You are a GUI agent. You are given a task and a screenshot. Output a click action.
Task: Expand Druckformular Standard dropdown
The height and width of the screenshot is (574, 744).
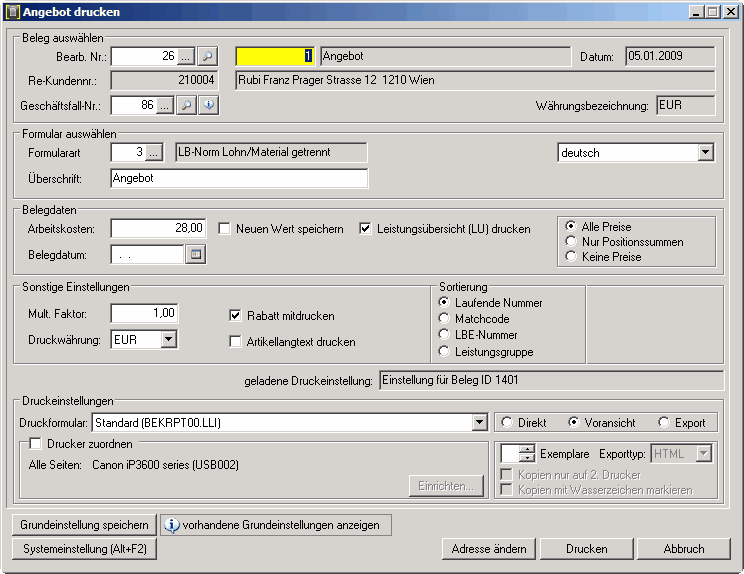tap(479, 423)
